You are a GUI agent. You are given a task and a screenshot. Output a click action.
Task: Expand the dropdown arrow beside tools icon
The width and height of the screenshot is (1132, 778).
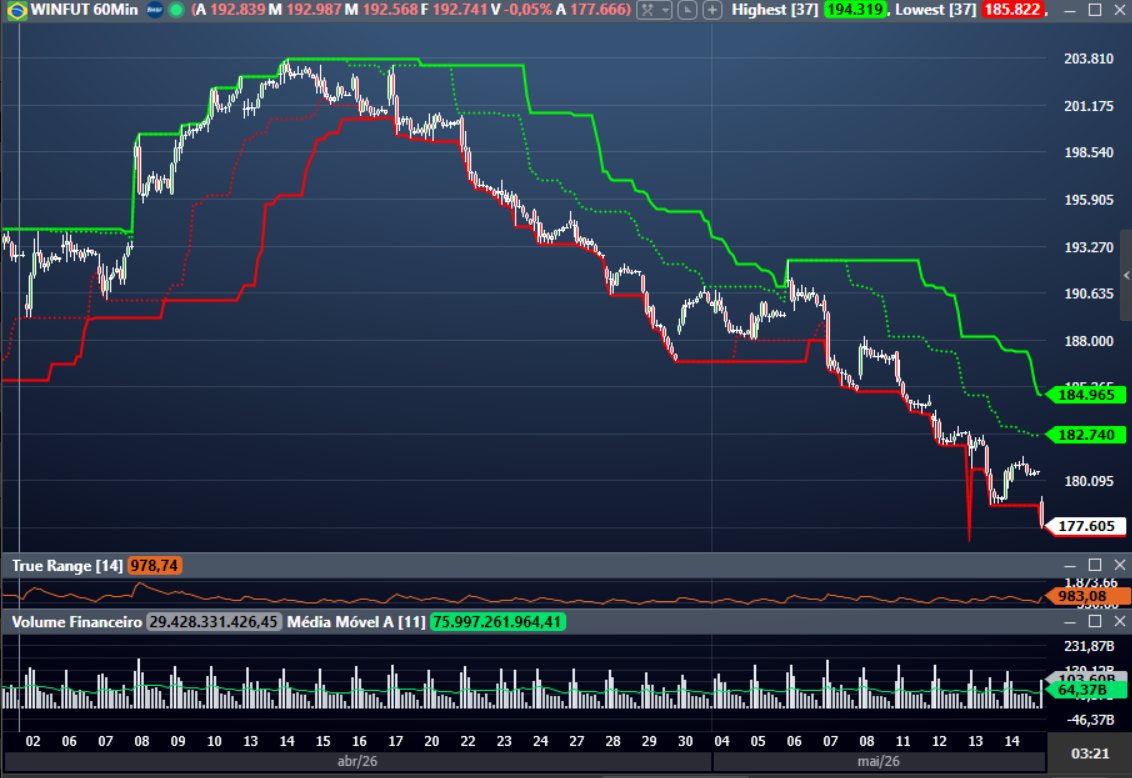click(665, 10)
